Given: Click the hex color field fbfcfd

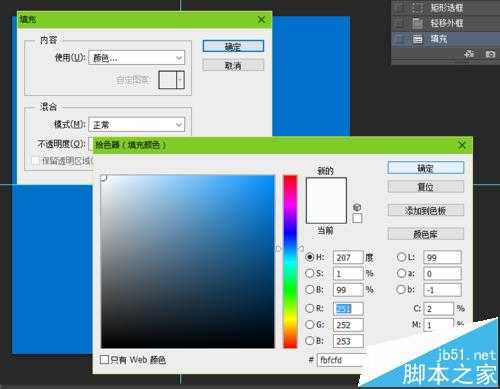Looking at the screenshot, I should pyautogui.click(x=342, y=360).
